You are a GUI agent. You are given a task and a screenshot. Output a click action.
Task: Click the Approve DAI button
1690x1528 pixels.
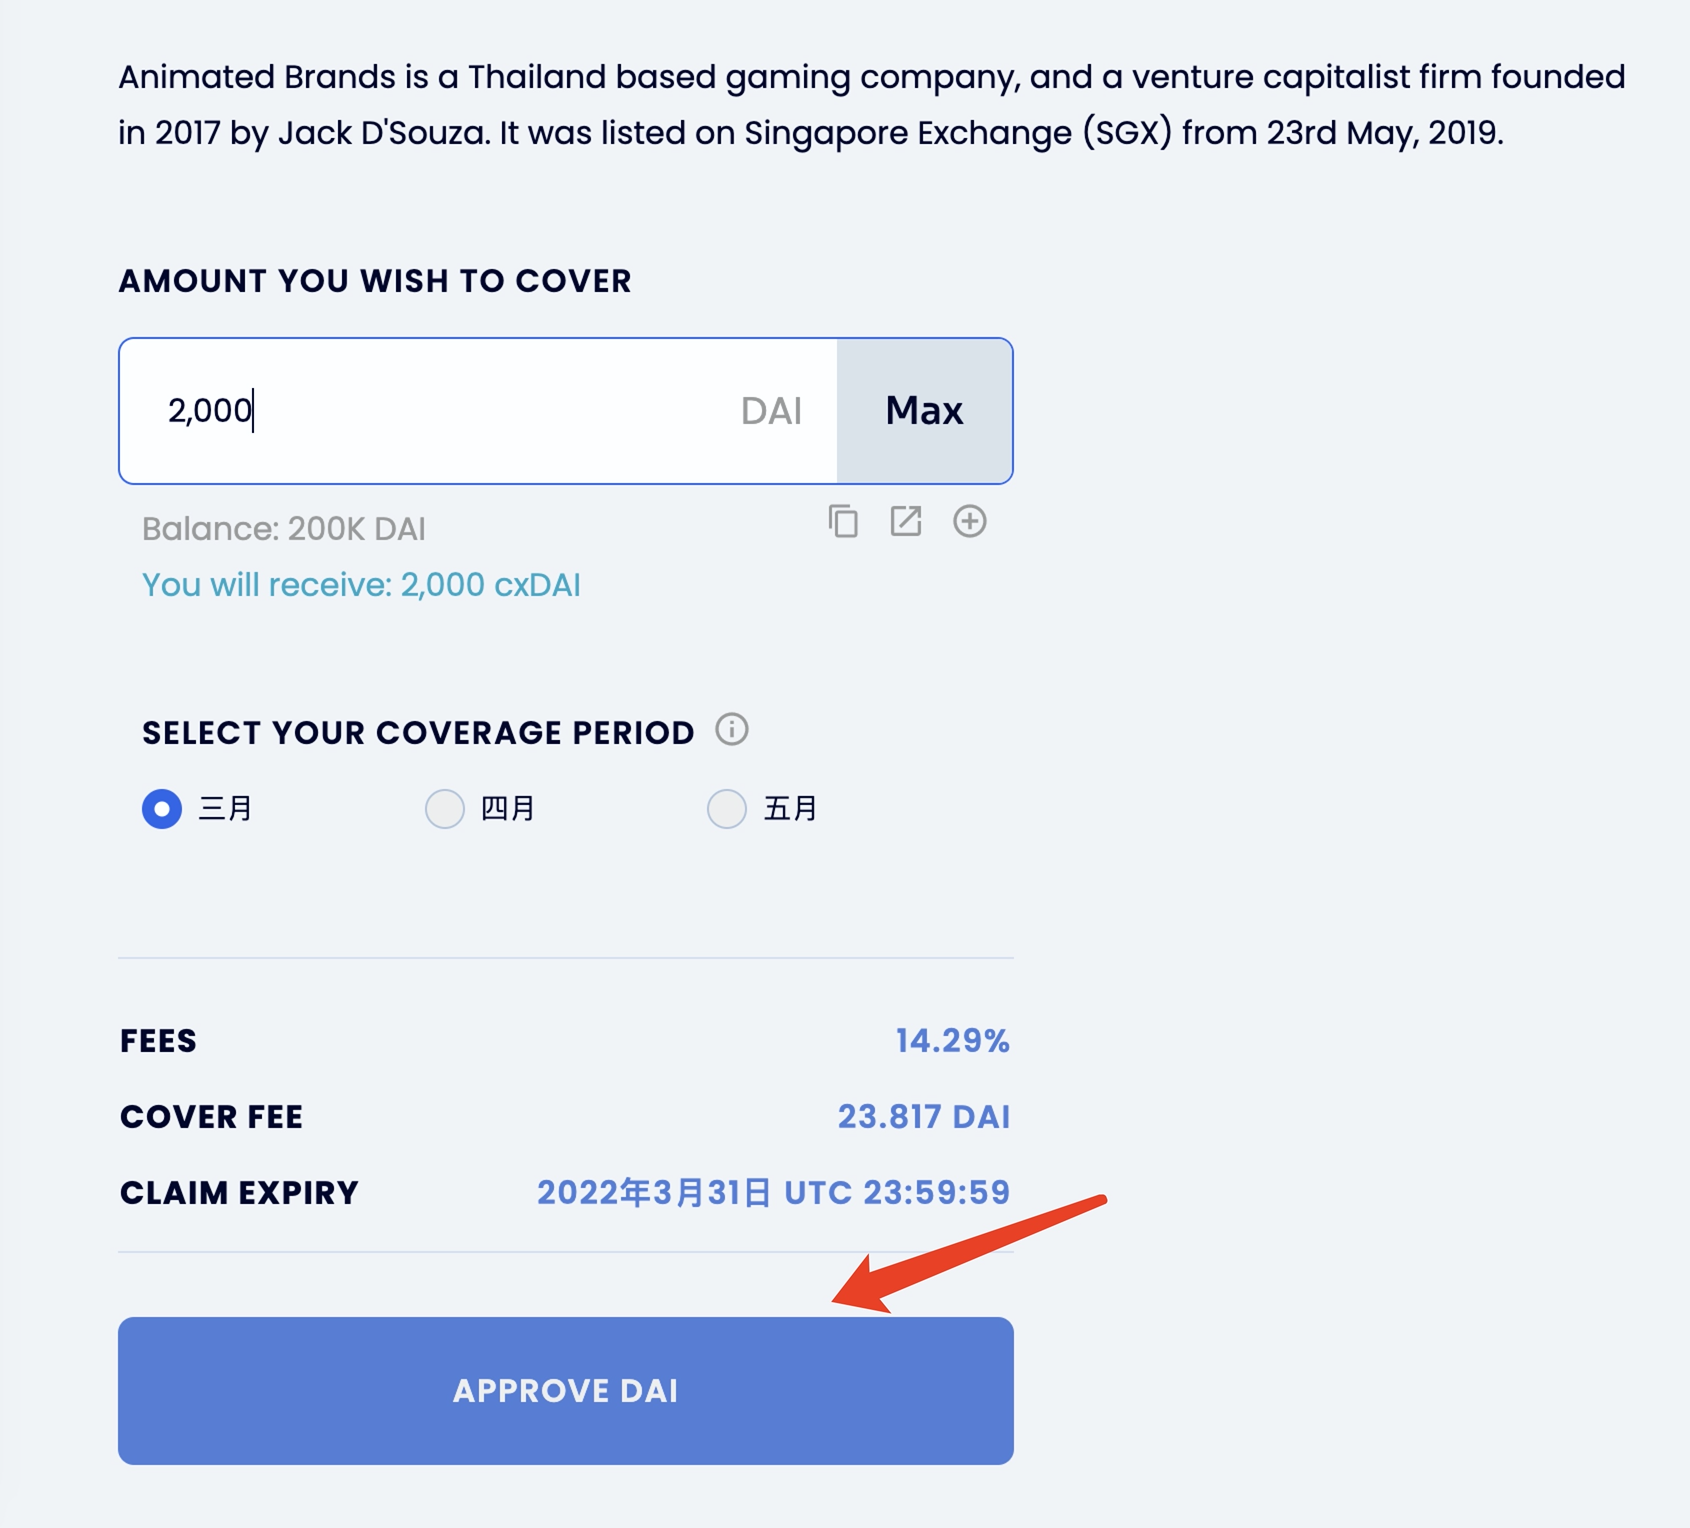click(566, 1390)
